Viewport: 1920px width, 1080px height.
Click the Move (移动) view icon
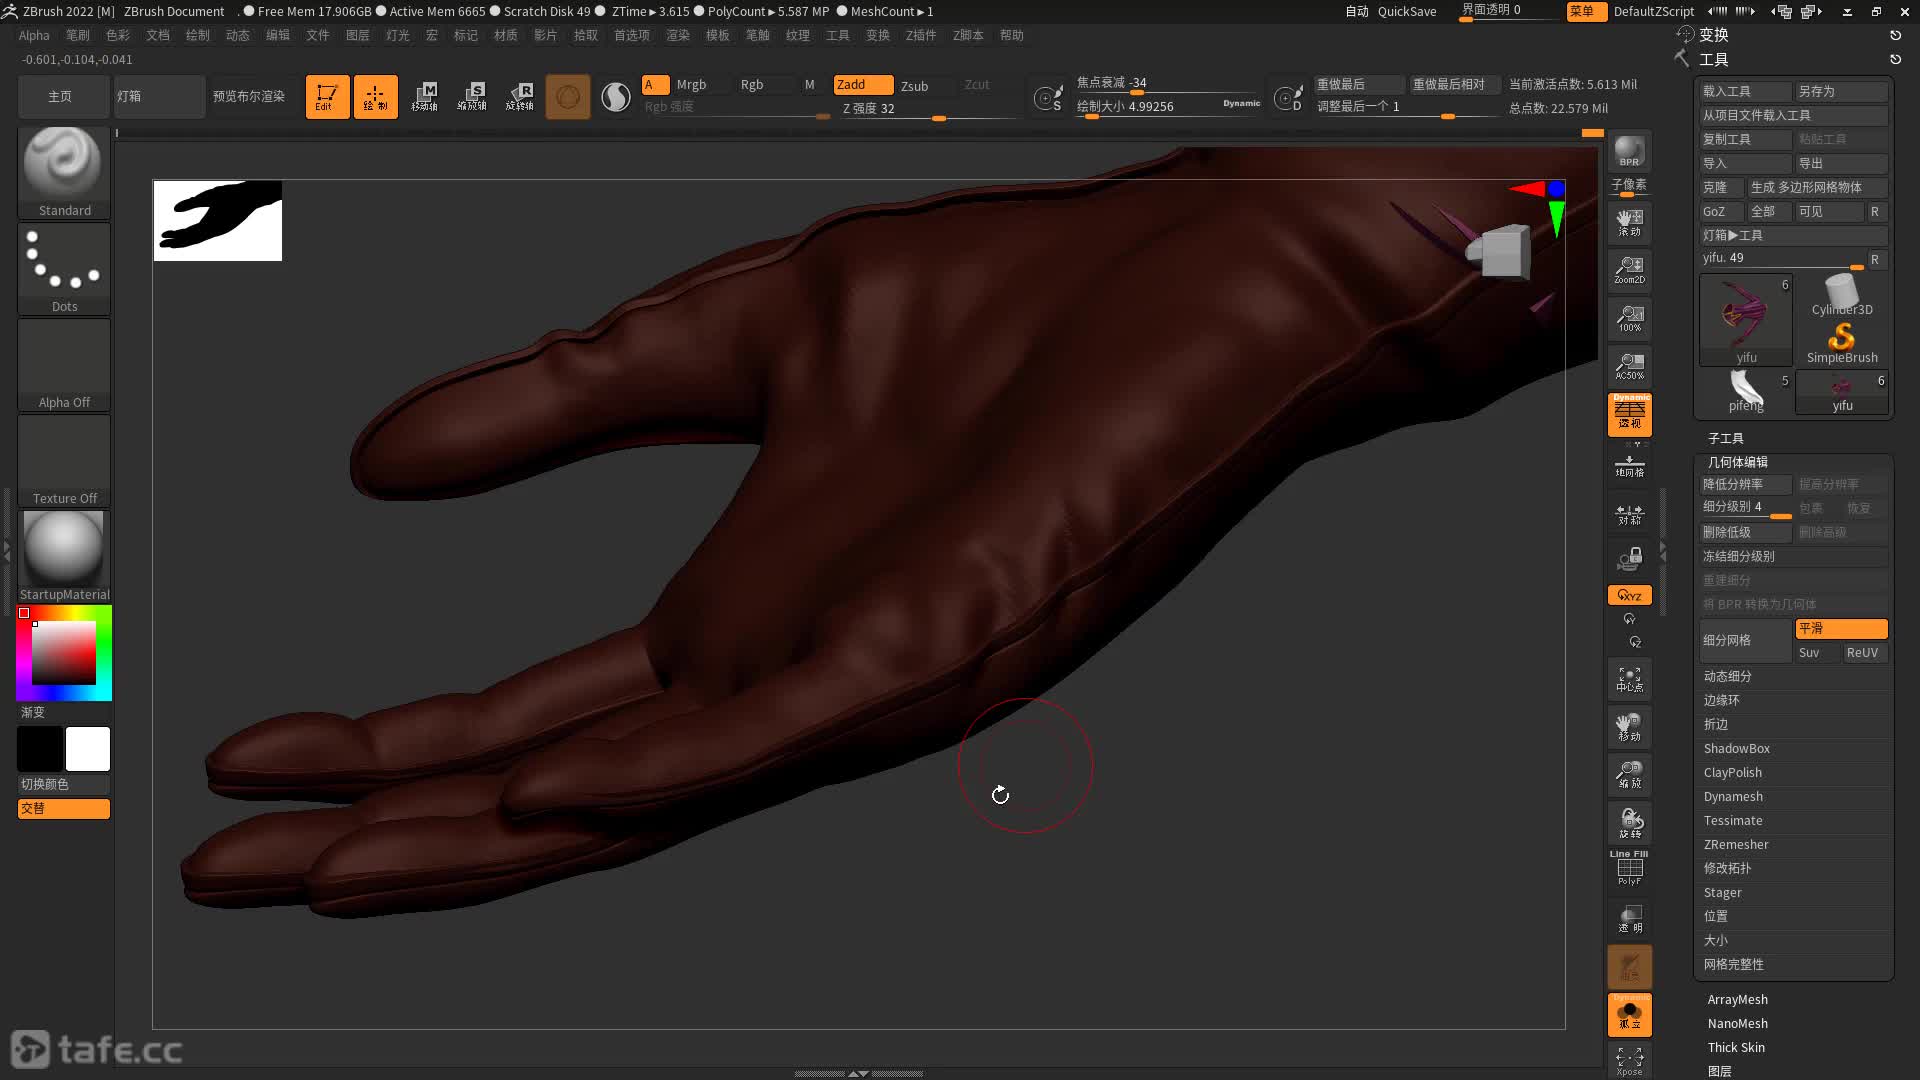(x=1629, y=728)
